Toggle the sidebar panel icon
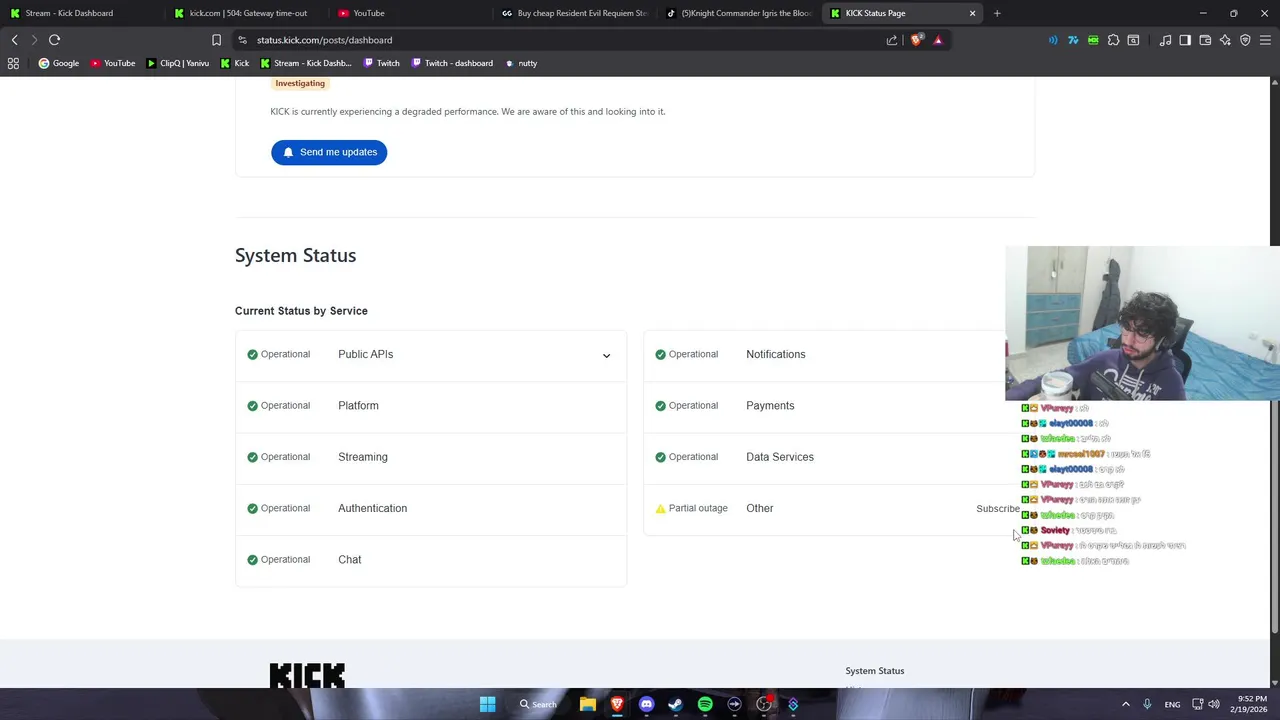The width and height of the screenshot is (1280, 720). click(x=1185, y=40)
